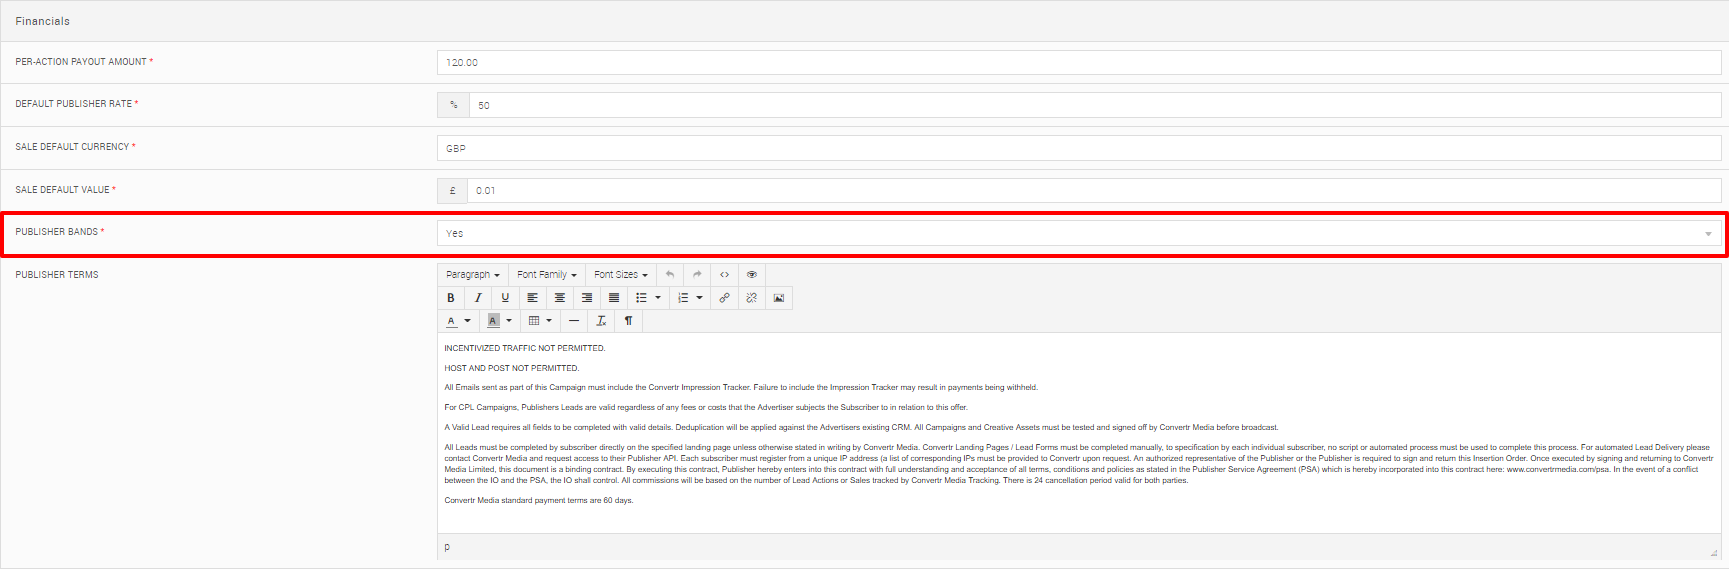Expand the Publisher Bands select box
Viewport: 1729px width, 569px height.
click(x=1078, y=234)
